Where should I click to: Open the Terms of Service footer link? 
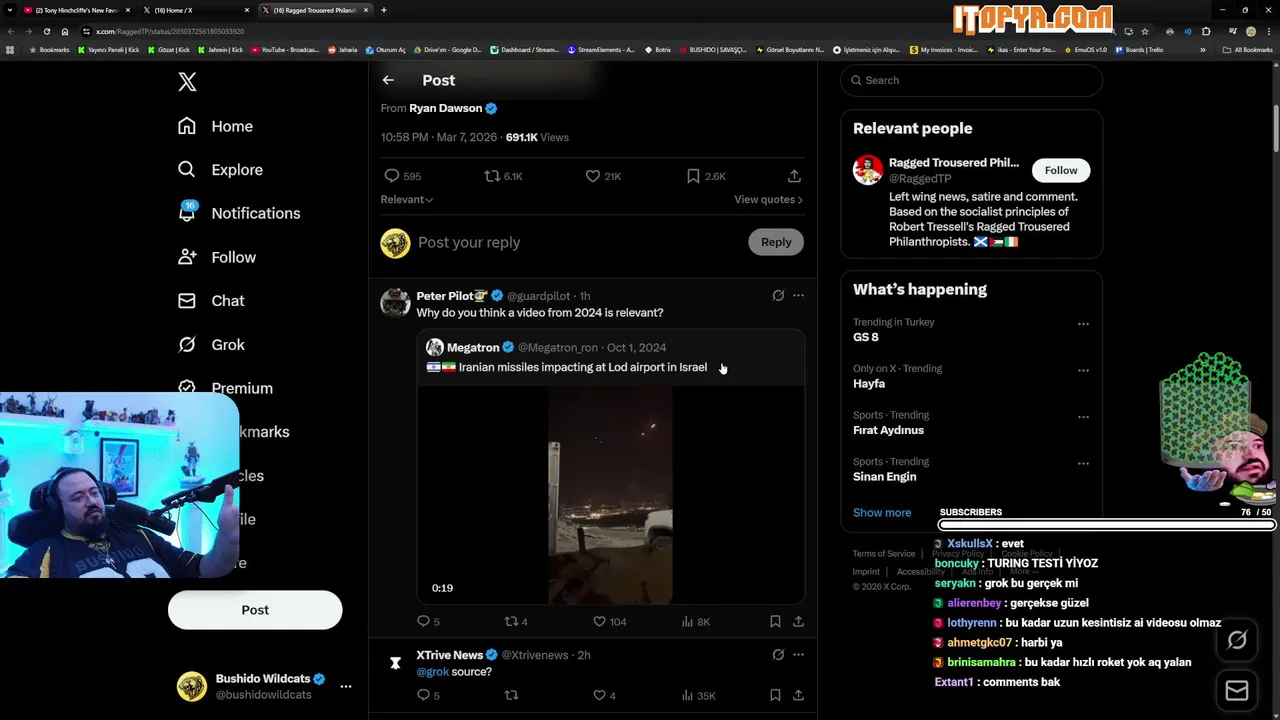884,554
